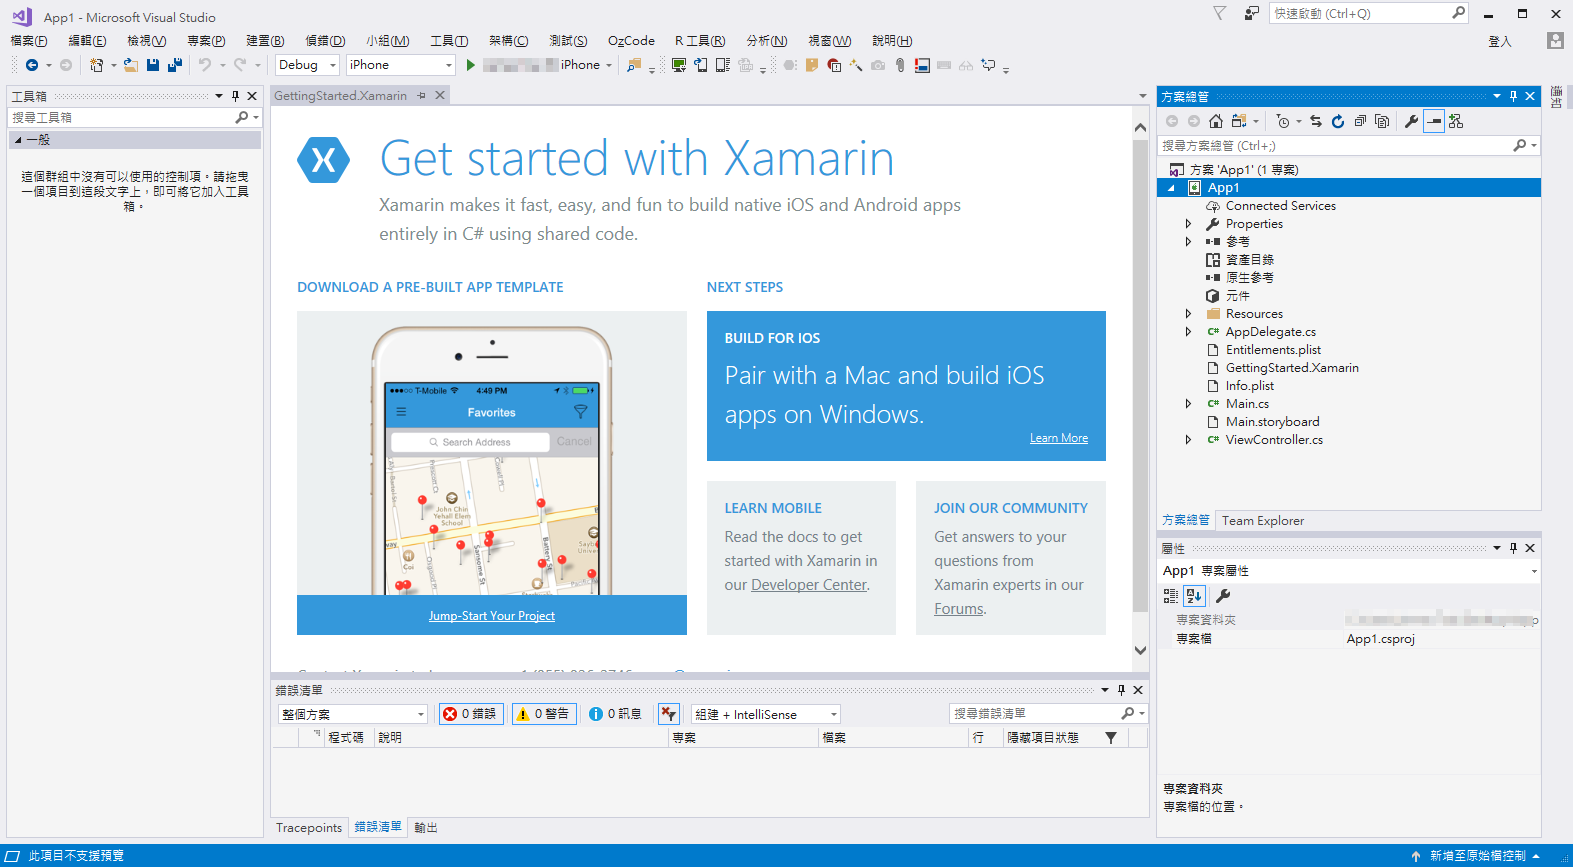
Task: Save the current file with the single floppy icon
Action: coord(153,65)
